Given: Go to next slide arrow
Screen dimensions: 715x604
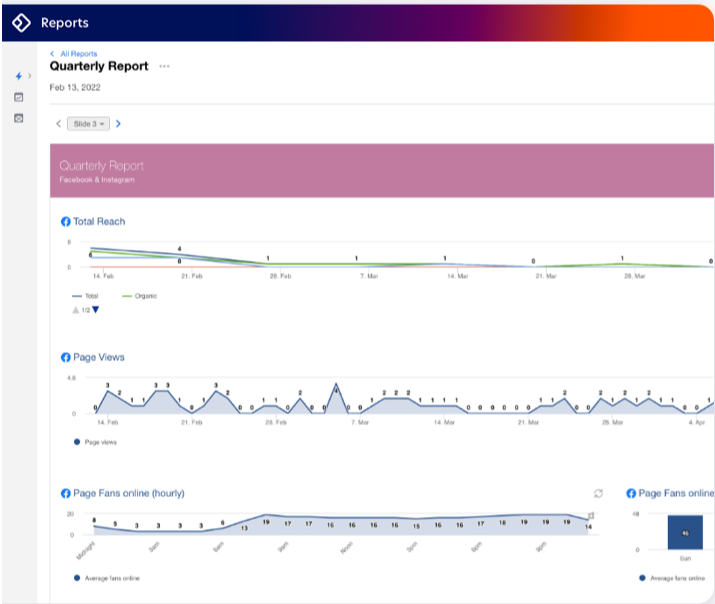Looking at the screenshot, I should 119,124.
